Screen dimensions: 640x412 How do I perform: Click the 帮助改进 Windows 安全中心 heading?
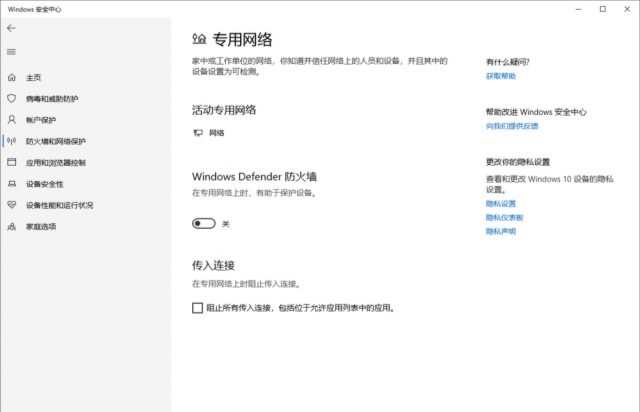[536, 112]
